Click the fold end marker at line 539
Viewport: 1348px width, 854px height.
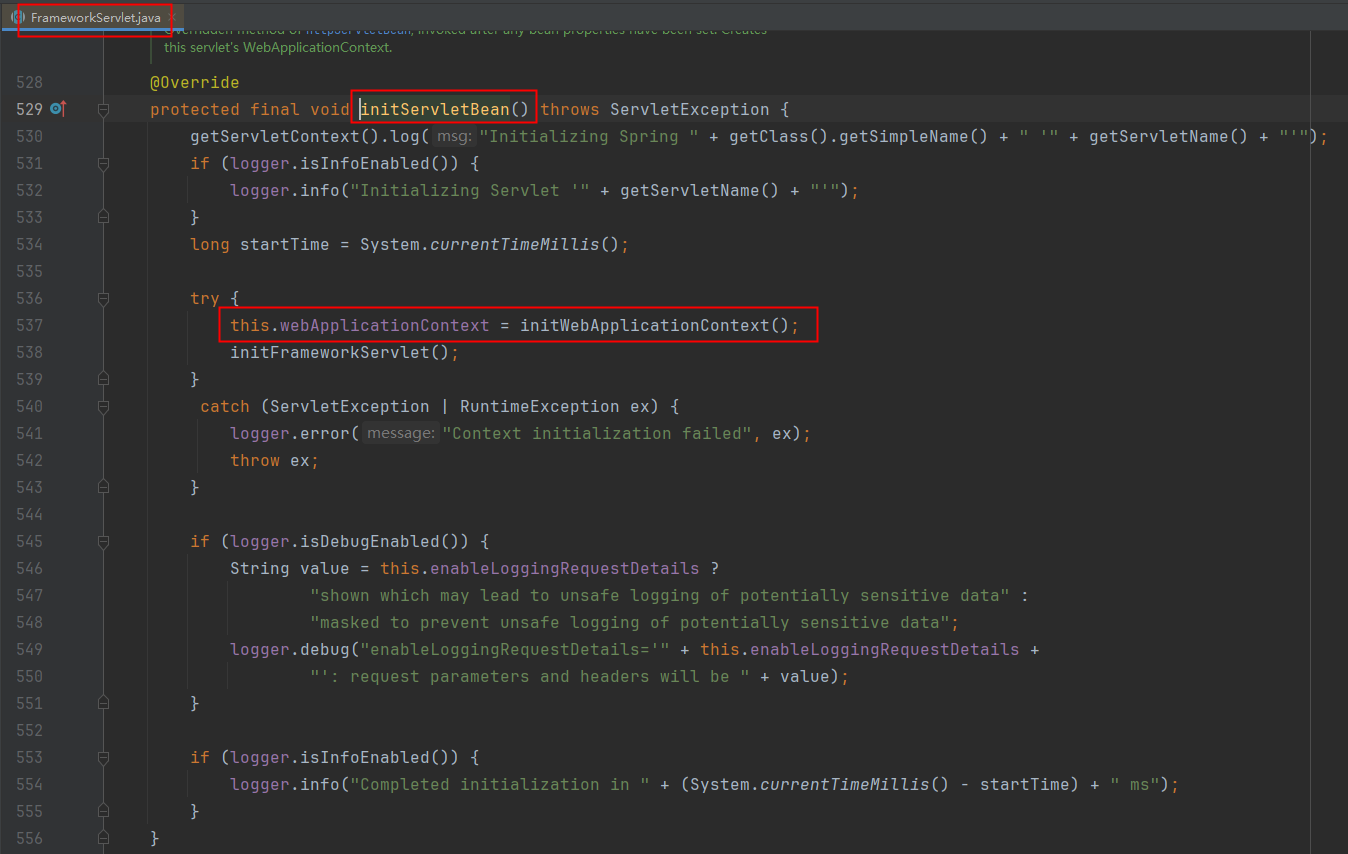coord(103,379)
